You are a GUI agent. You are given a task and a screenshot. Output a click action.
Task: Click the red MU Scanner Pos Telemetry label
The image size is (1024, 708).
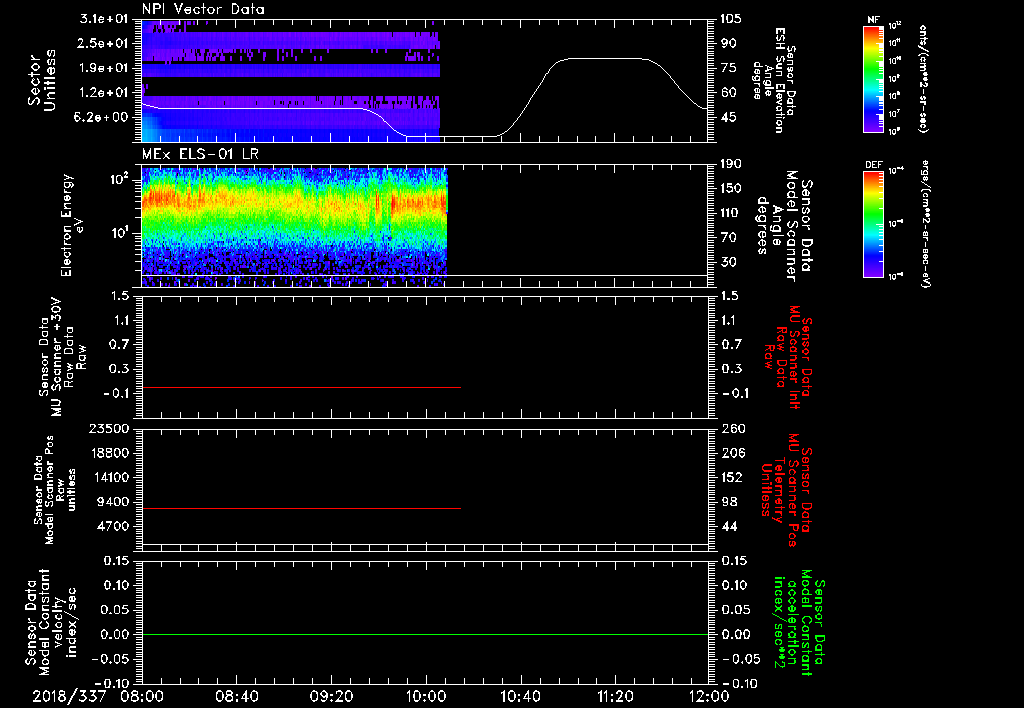786,490
